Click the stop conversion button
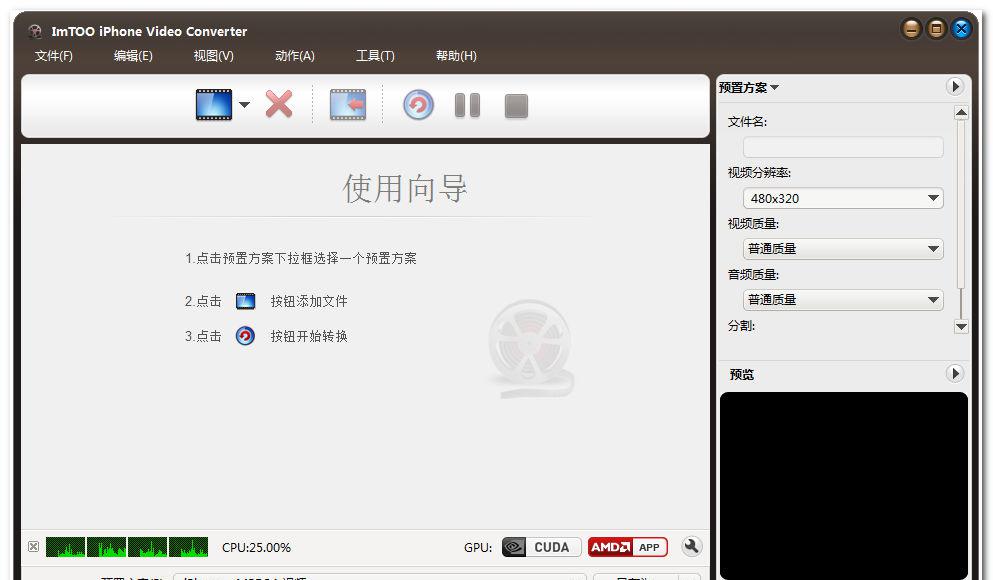Image resolution: width=993 pixels, height=580 pixels. tap(516, 106)
